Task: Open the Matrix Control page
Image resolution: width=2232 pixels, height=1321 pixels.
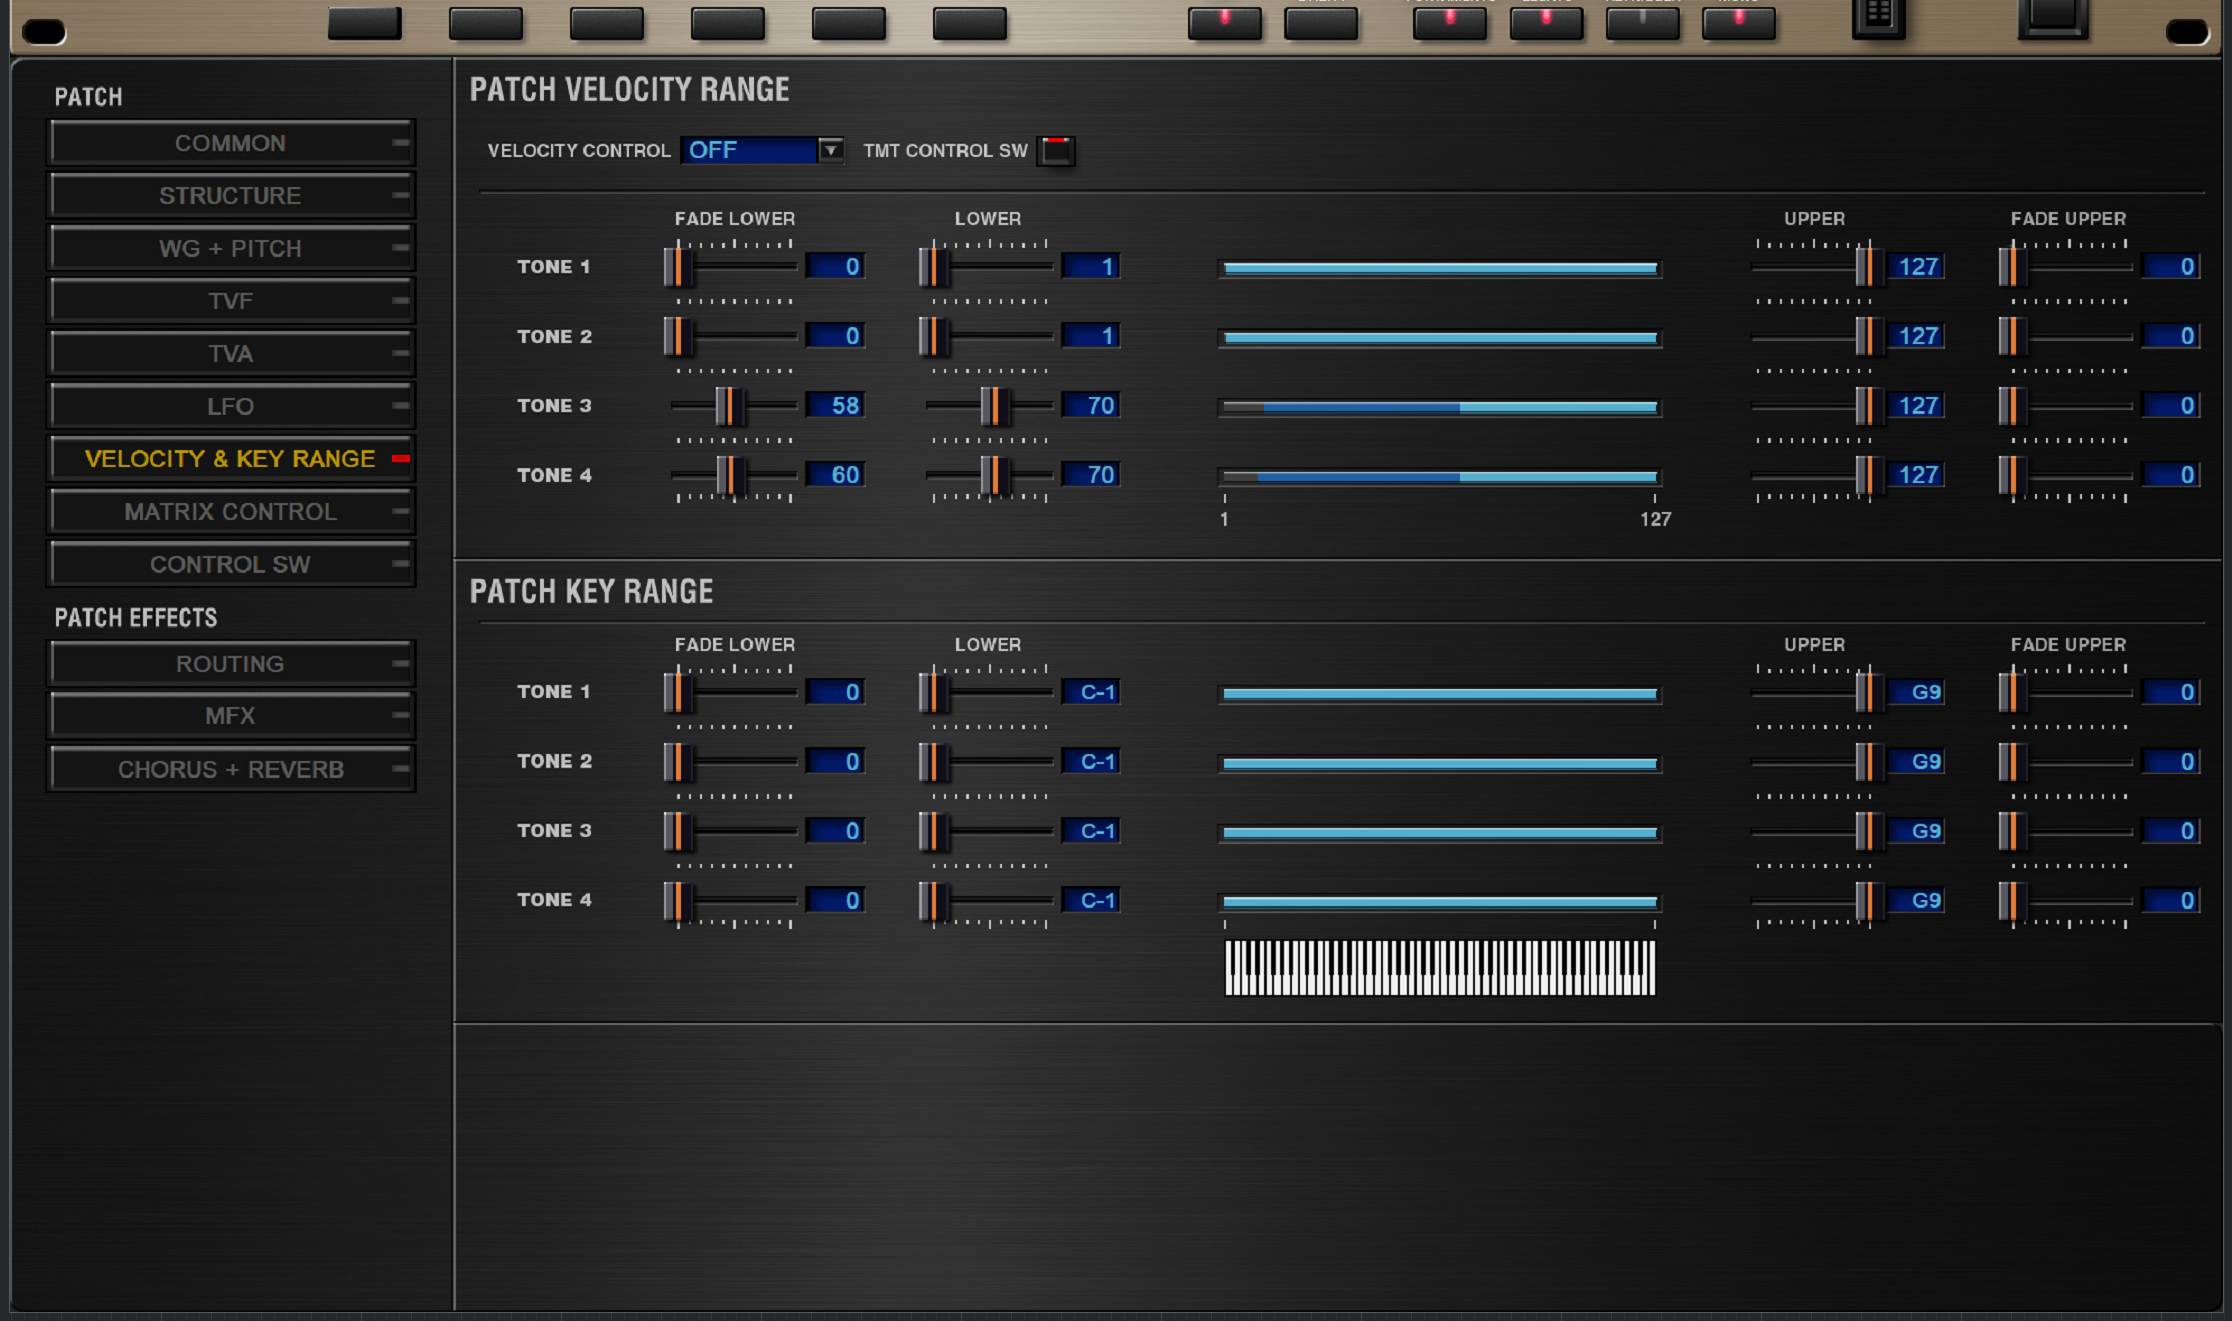Action: click(x=230, y=512)
